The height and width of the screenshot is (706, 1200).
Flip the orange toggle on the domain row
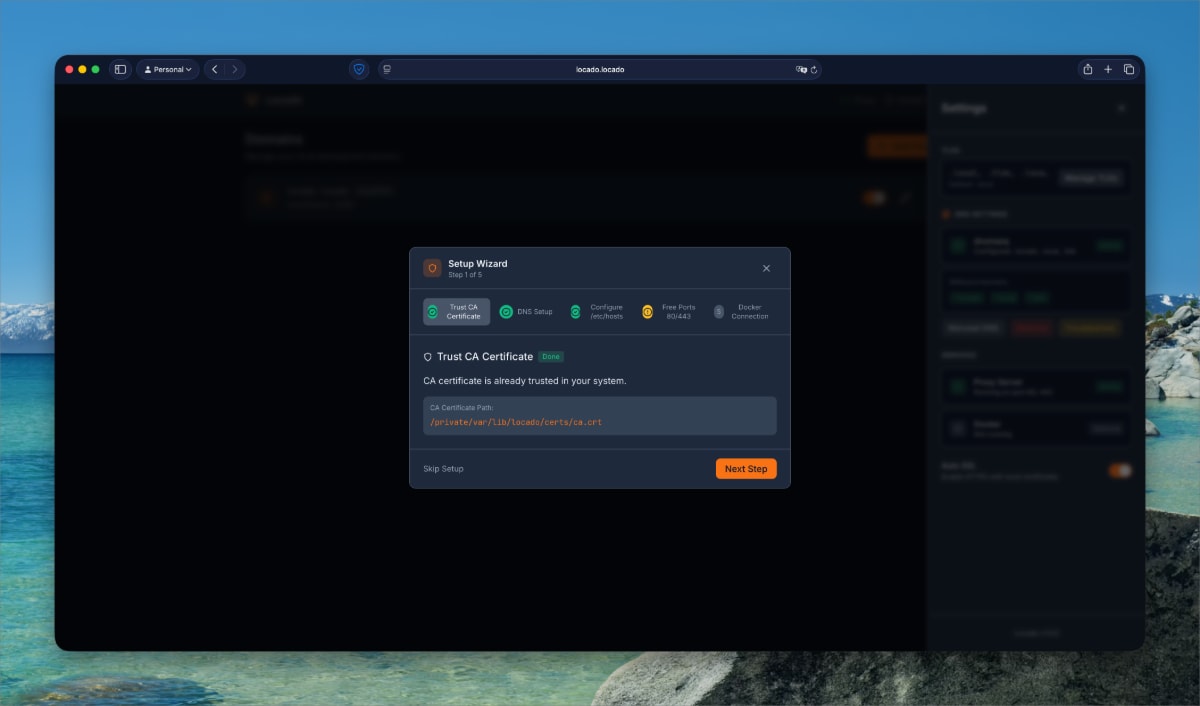coord(875,197)
